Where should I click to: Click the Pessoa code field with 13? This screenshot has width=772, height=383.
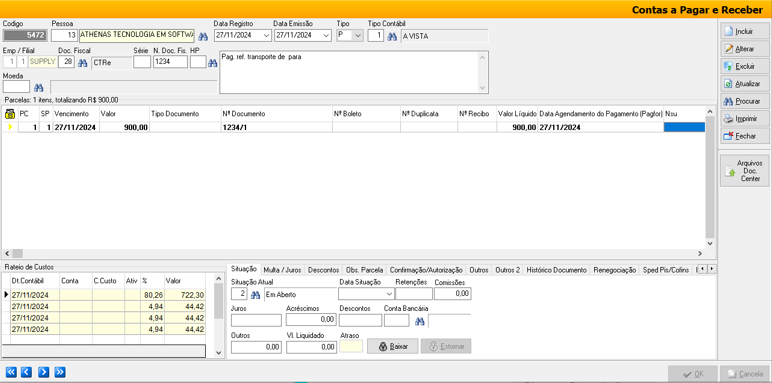(x=65, y=35)
